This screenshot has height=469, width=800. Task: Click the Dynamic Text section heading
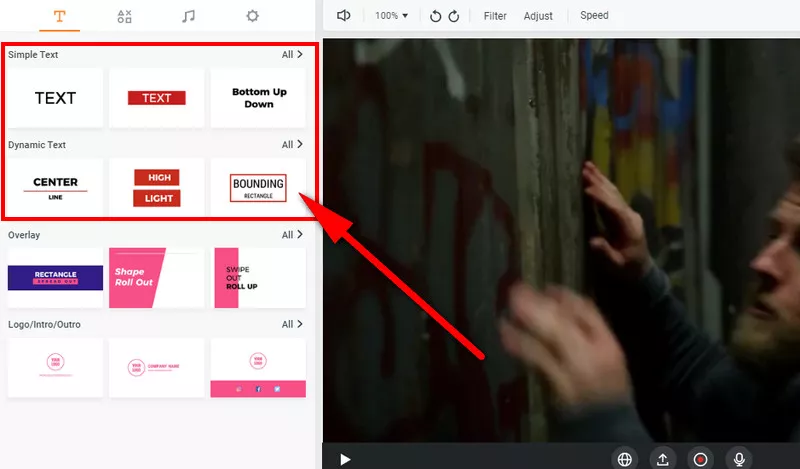[37, 144]
